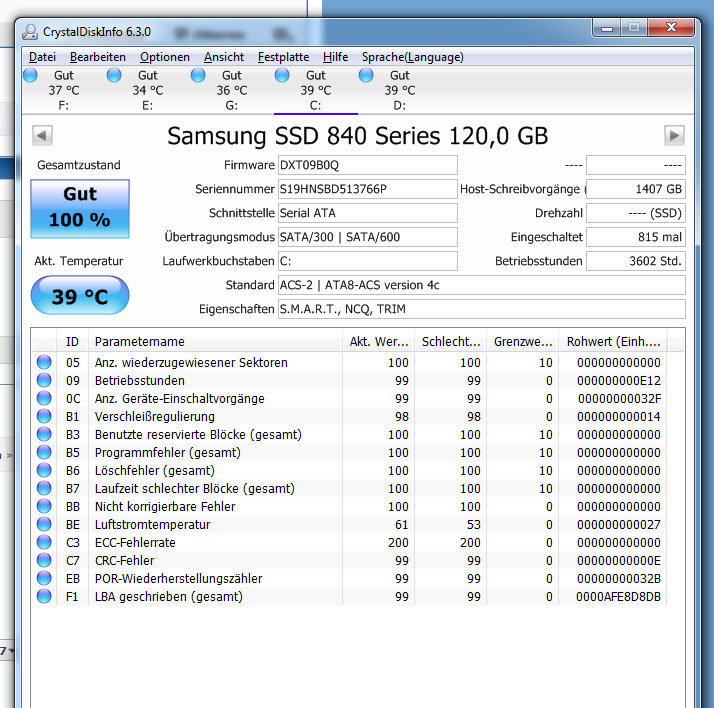Click ECC-Fehlerrate current value 200
Screen dimensions: 714x708
point(398,543)
